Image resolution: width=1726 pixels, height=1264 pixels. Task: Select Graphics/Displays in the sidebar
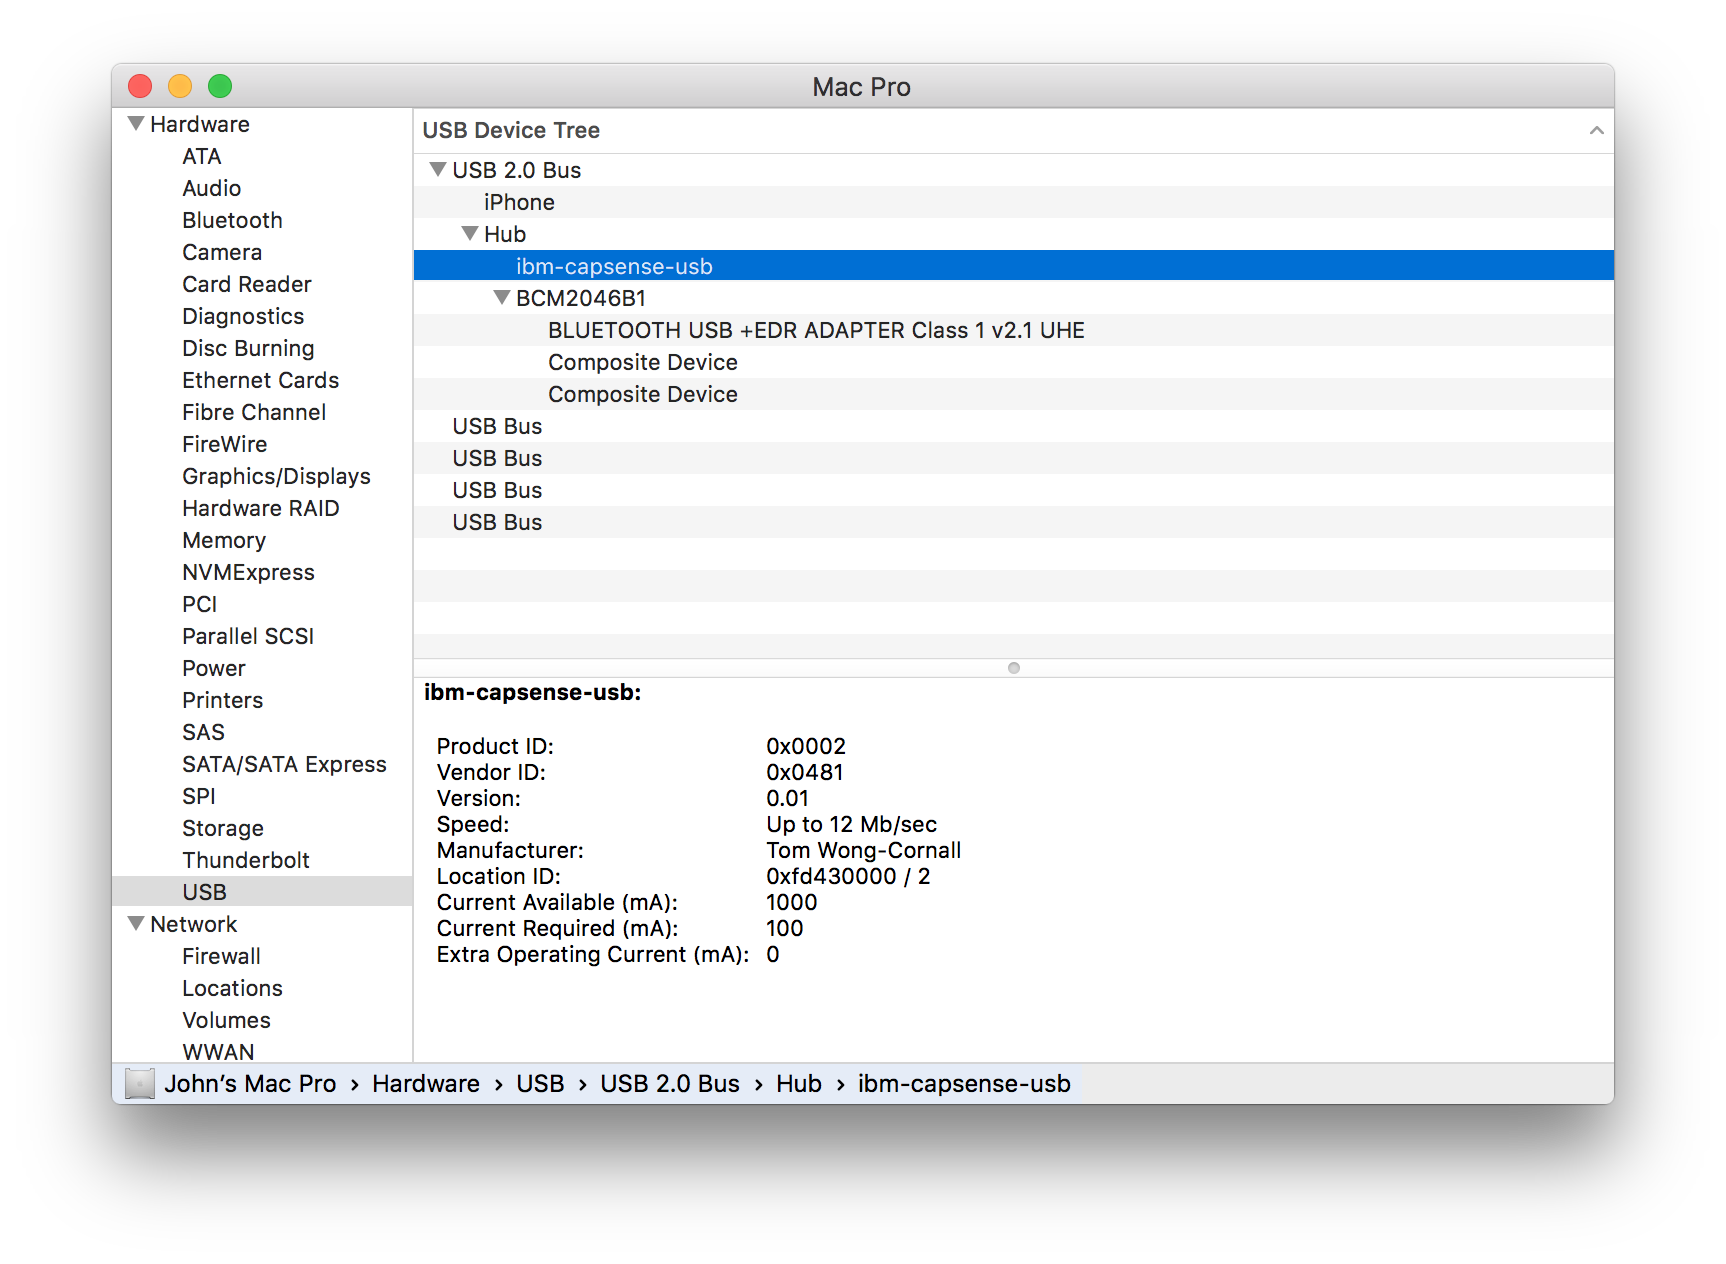276,476
